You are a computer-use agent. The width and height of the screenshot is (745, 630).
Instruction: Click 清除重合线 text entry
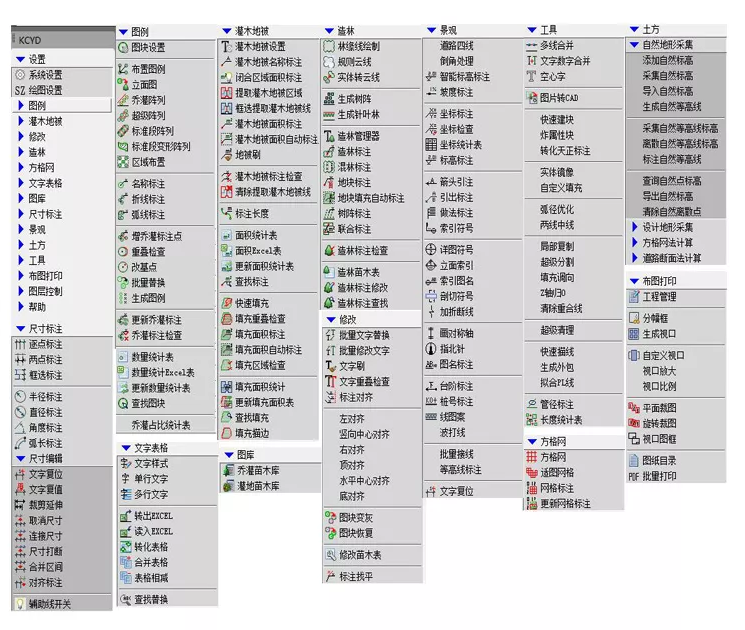(x=561, y=308)
